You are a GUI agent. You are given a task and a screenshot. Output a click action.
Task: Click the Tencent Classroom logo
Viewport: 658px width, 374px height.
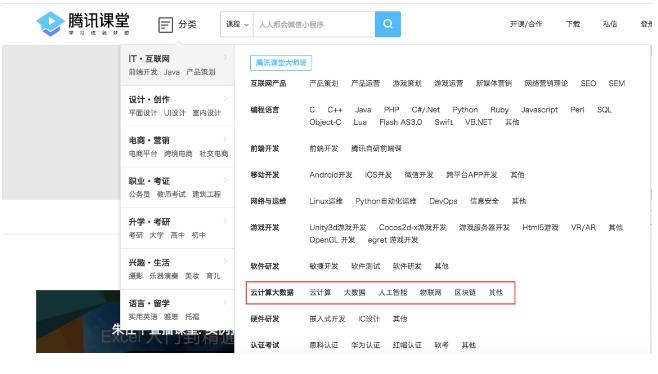coord(83,24)
